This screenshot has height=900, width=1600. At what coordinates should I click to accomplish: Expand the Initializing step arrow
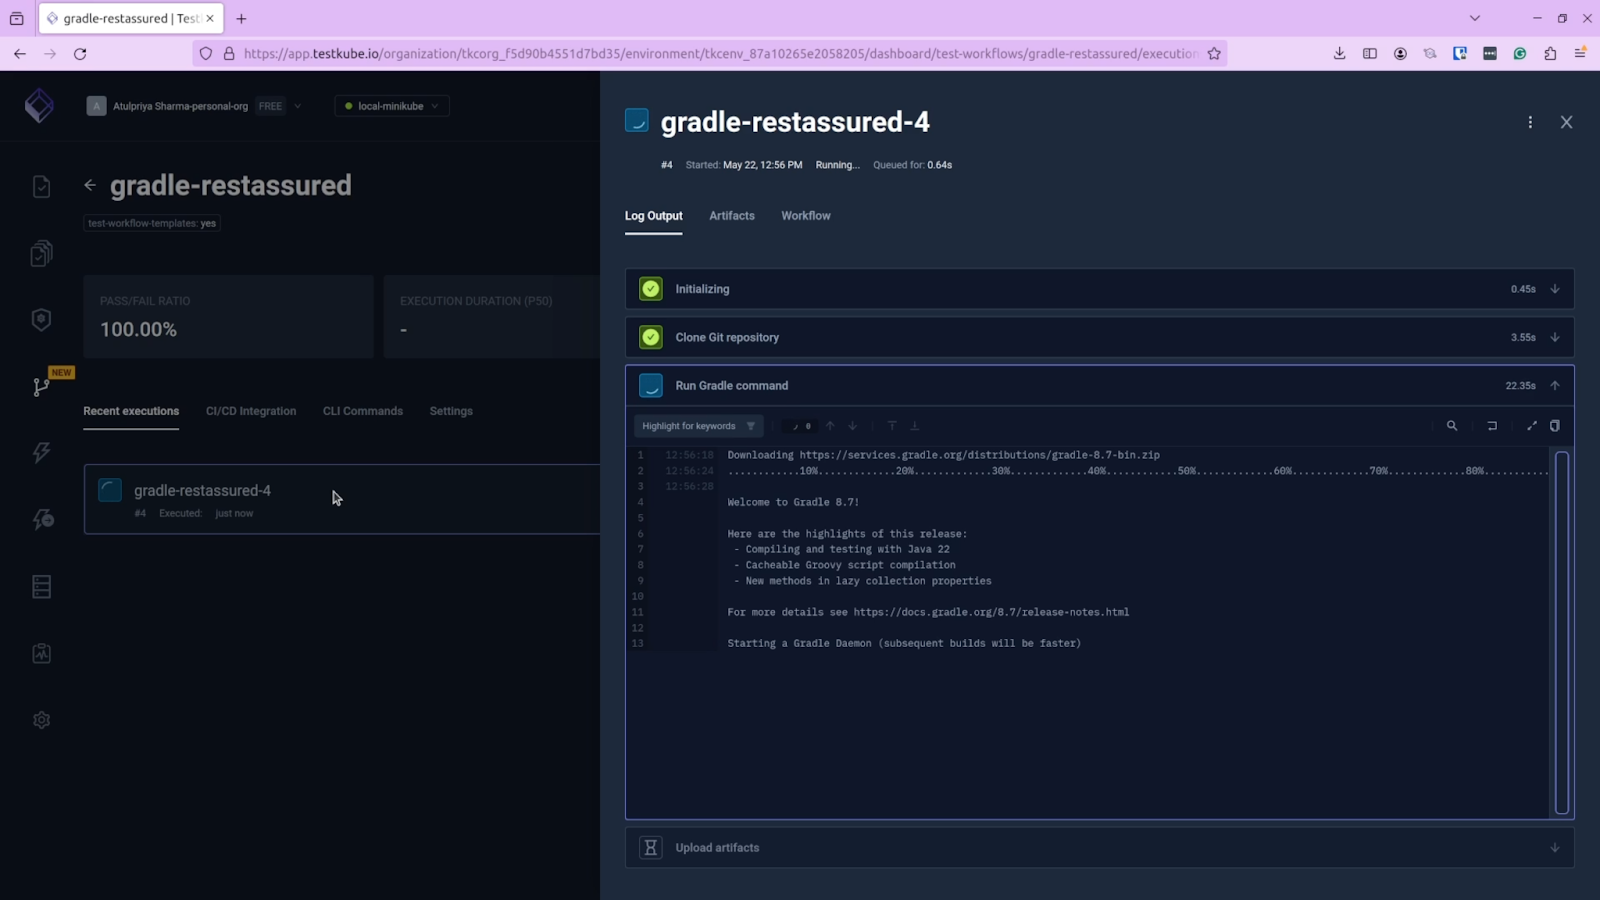(1555, 289)
